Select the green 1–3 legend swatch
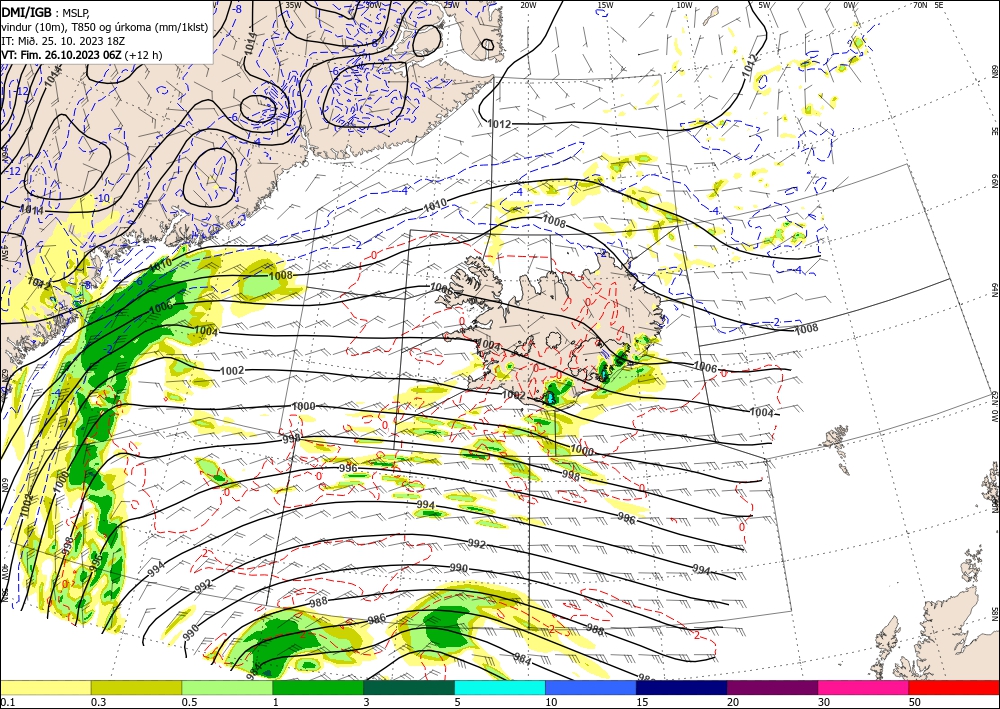Image resolution: width=1000 pixels, height=709 pixels. point(318,687)
